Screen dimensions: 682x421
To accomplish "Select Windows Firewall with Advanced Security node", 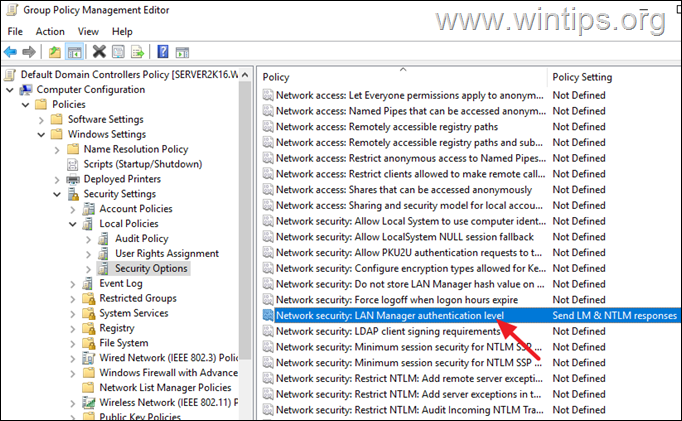I will (x=168, y=373).
